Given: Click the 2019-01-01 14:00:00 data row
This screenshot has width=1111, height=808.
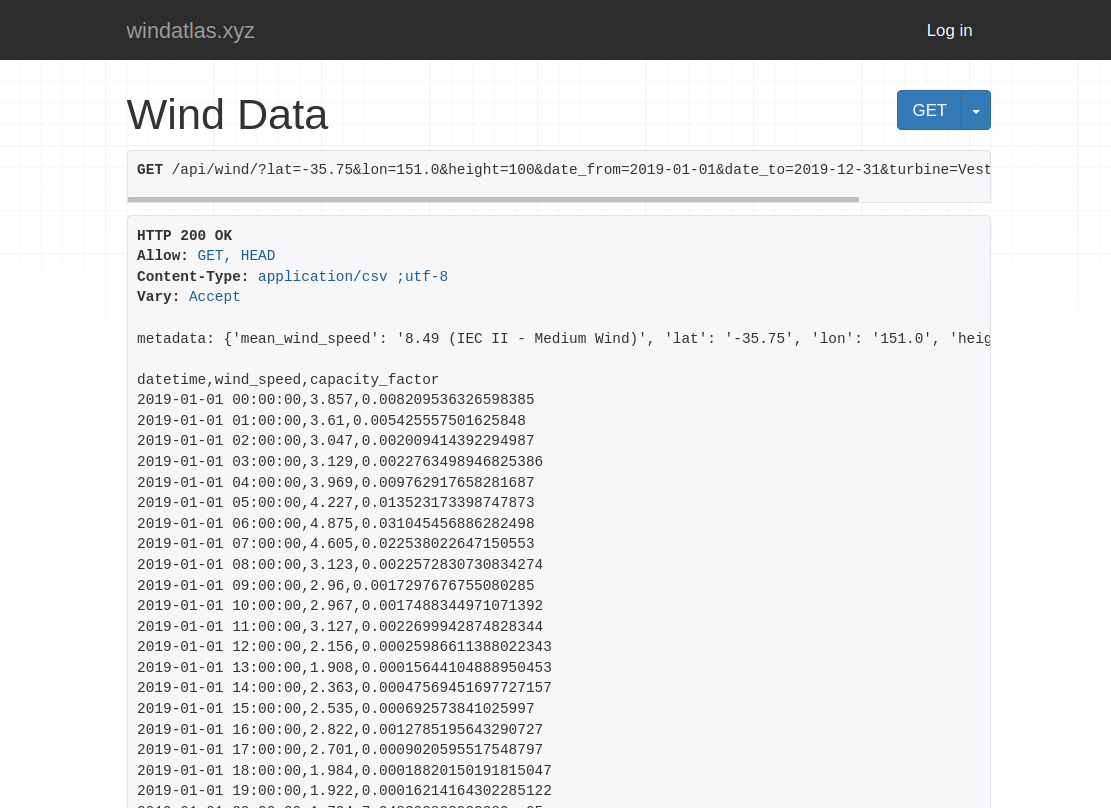Looking at the screenshot, I should pyautogui.click(x=344, y=688).
